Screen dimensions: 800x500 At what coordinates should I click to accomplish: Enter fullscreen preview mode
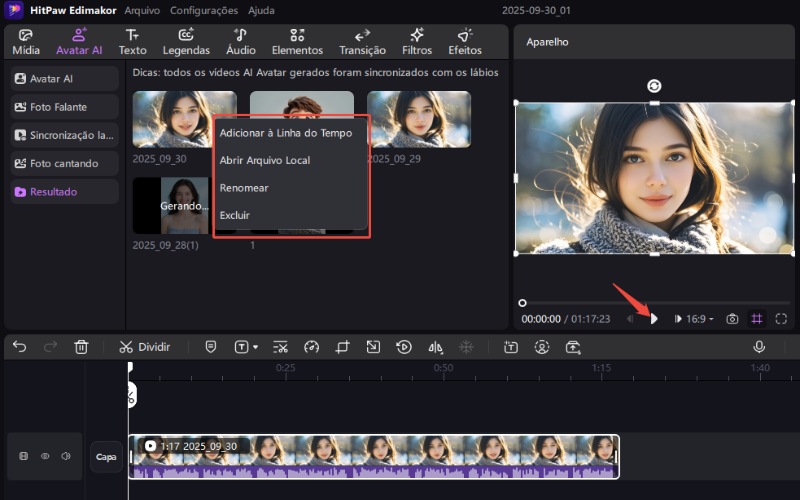point(781,319)
